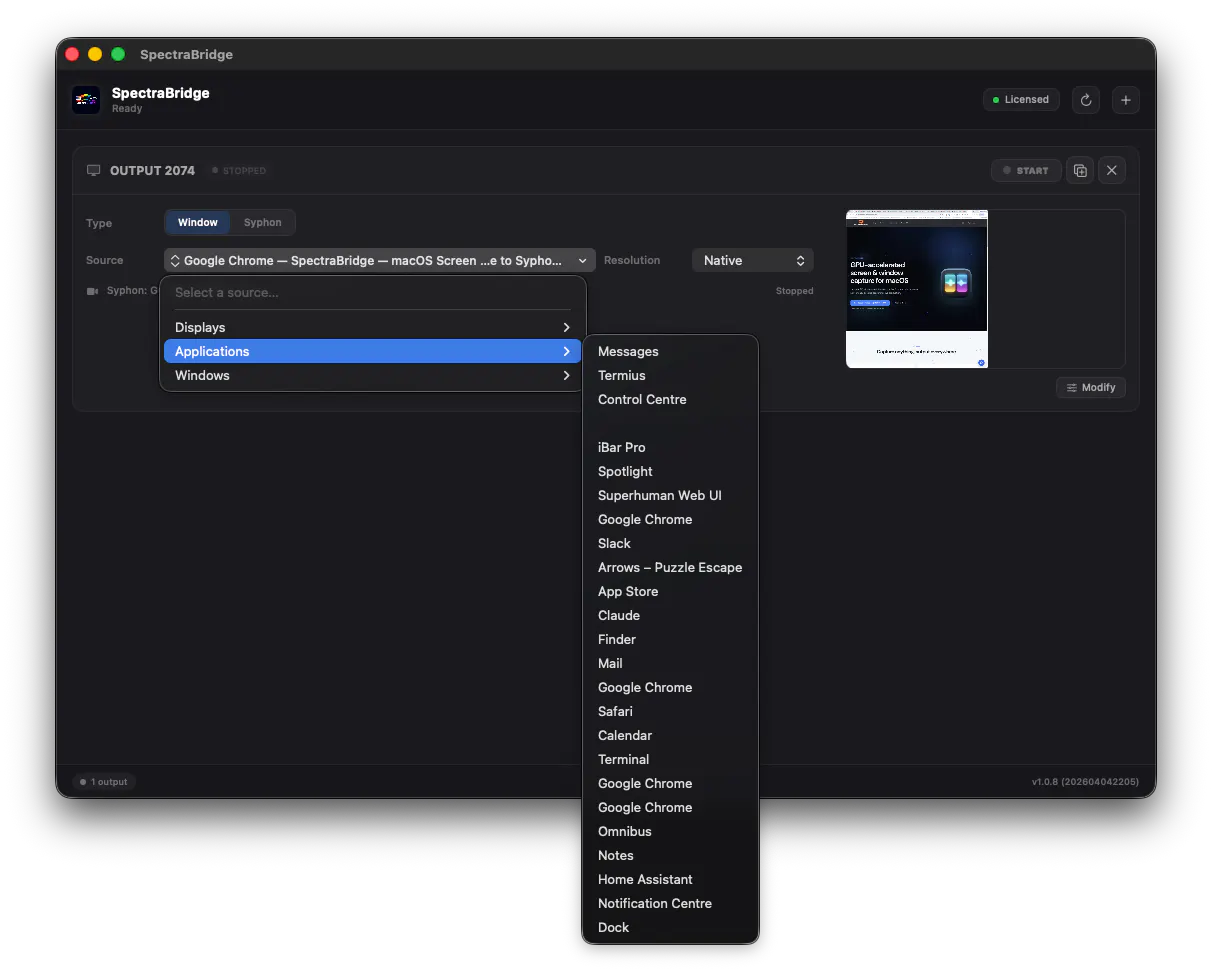
Task: Select the Window type toggle
Action: tap(198, 222)
